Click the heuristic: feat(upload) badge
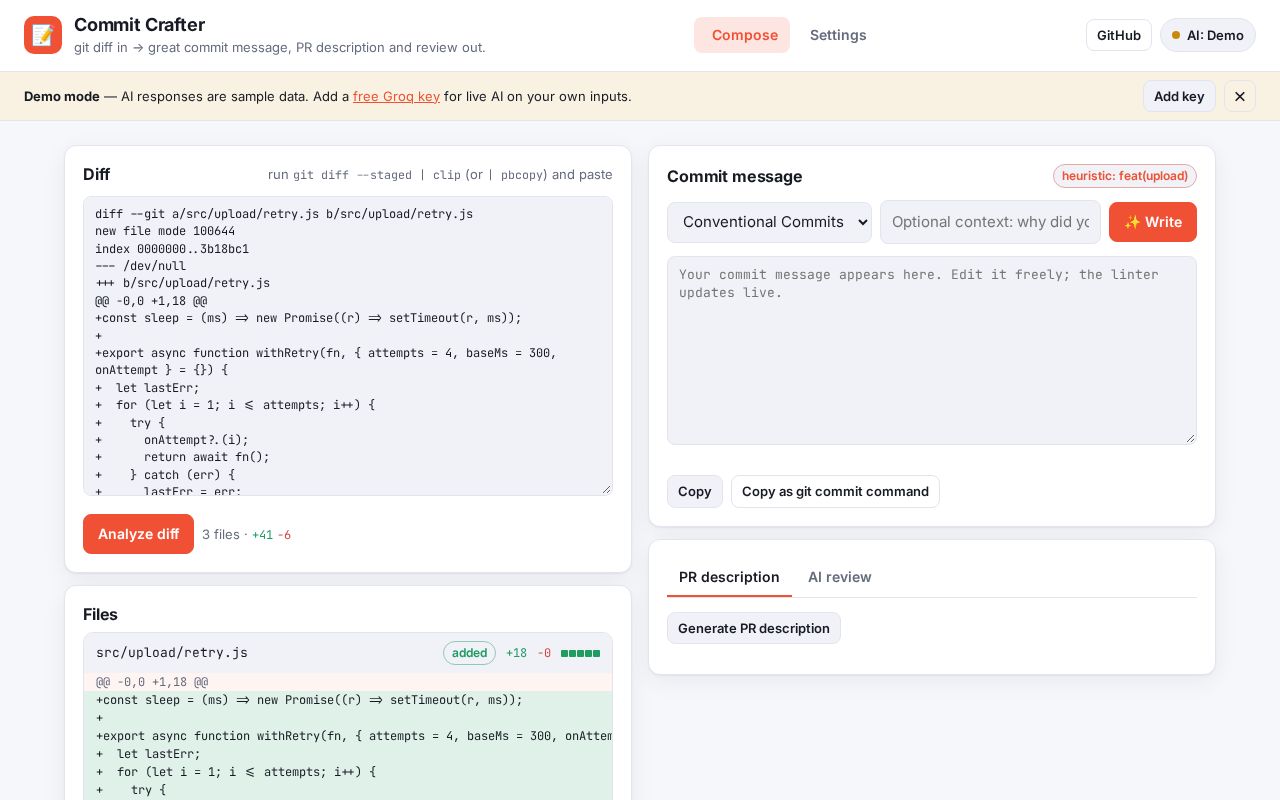This screenshot has height=800, width=1280. tap(1125, 176)
